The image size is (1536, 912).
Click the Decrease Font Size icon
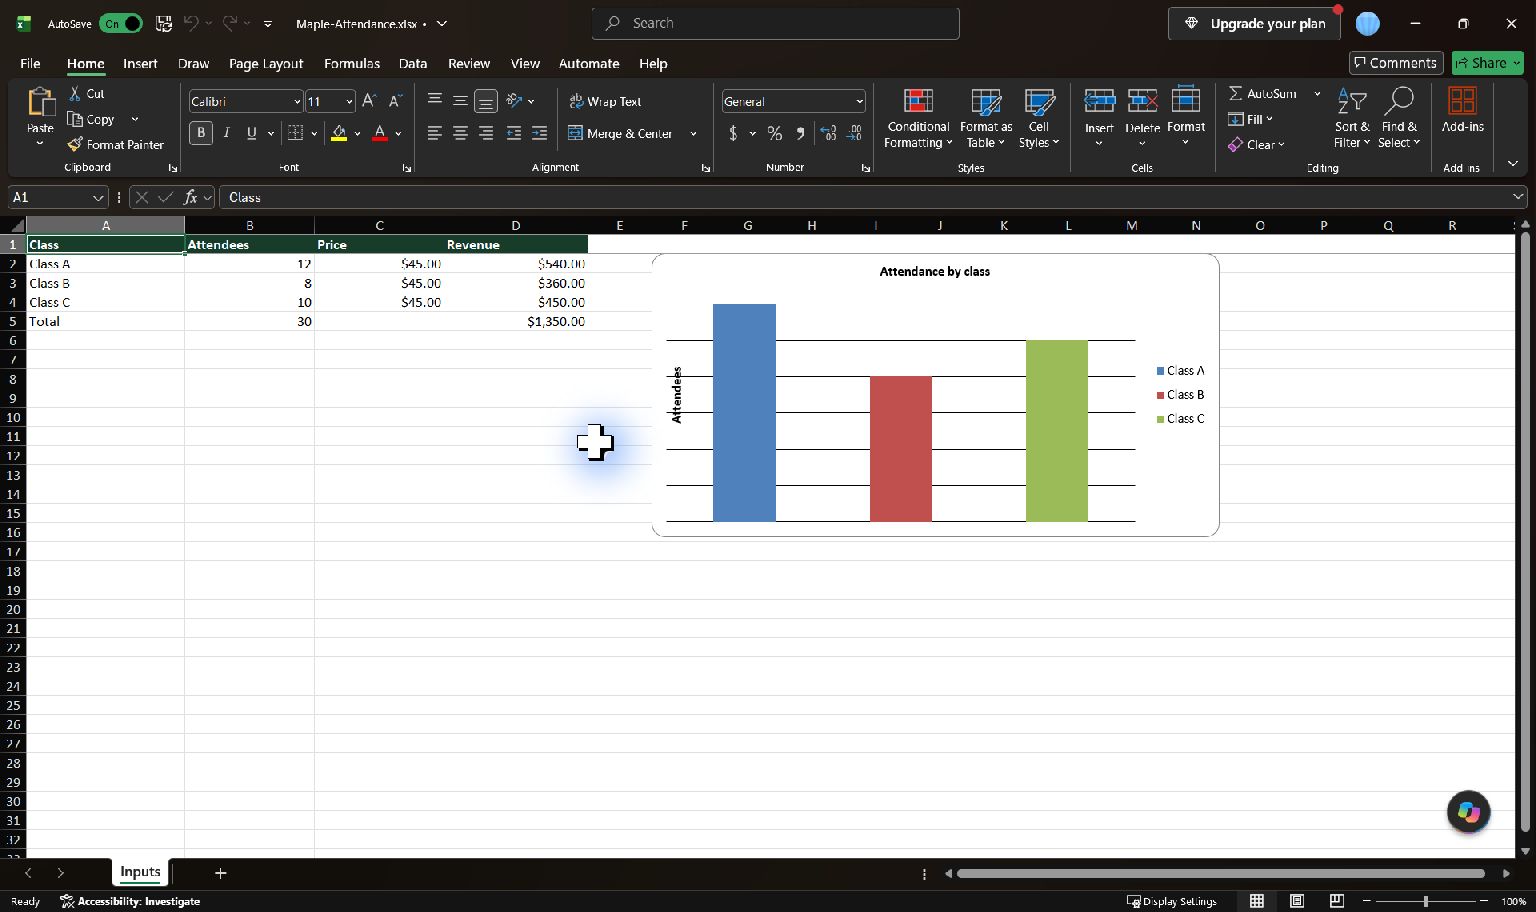click(395, 101)
